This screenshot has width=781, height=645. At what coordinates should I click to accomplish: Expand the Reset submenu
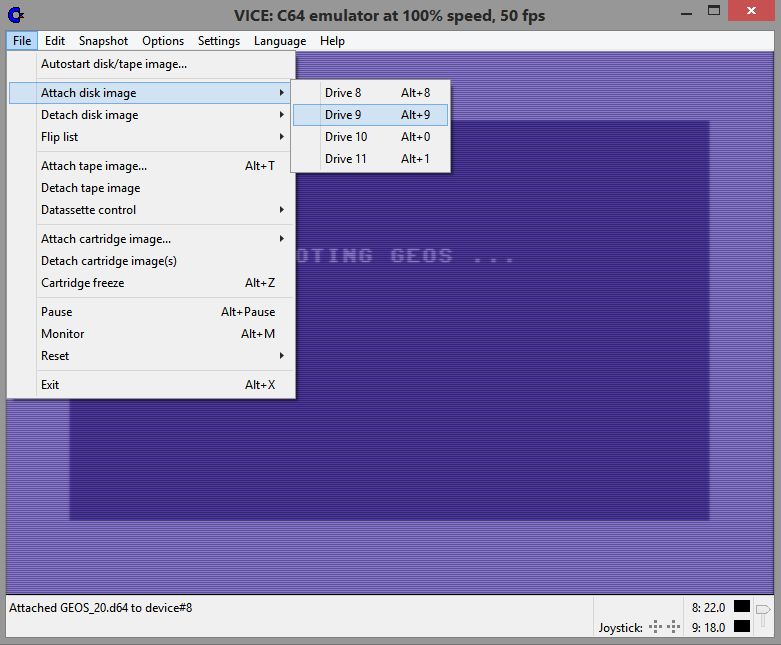[x=152, y=356]
